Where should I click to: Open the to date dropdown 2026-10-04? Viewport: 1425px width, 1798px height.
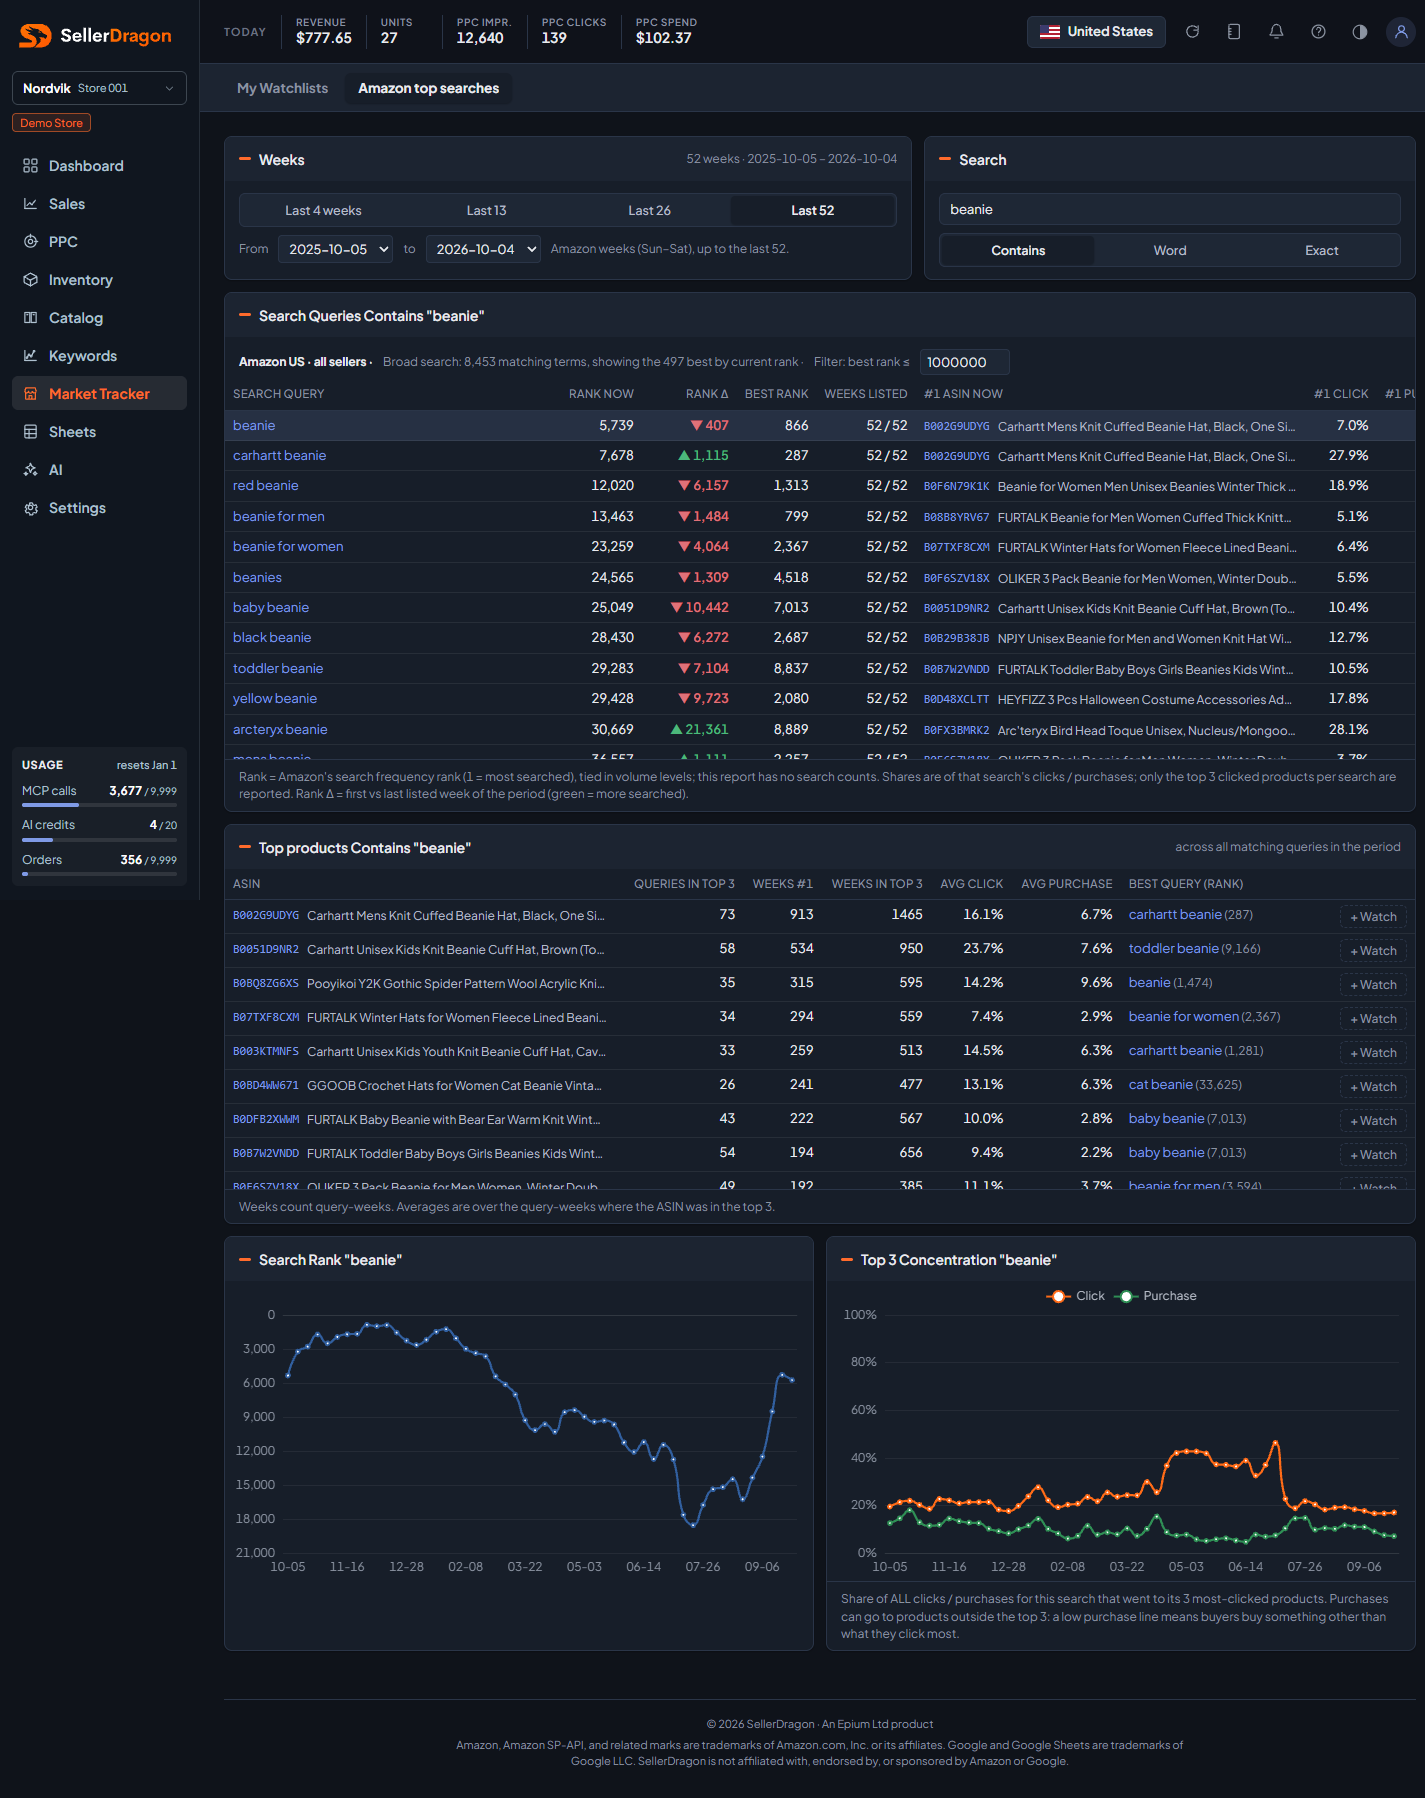pos(483,249)
